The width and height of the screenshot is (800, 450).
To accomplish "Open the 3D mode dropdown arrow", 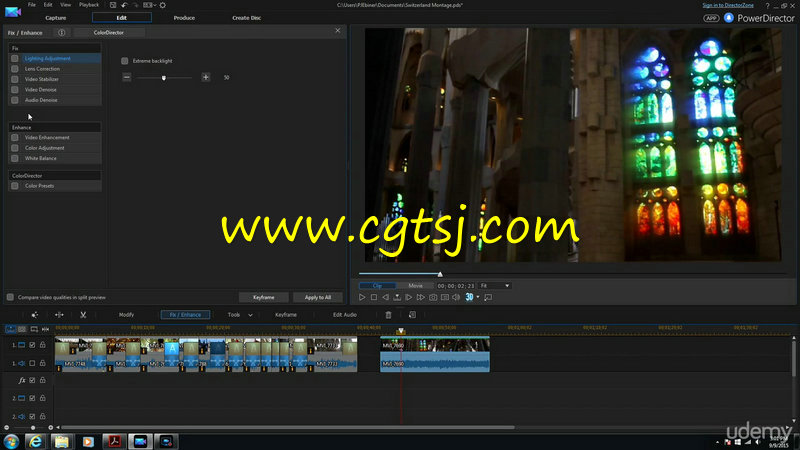I will pos(478,297).
